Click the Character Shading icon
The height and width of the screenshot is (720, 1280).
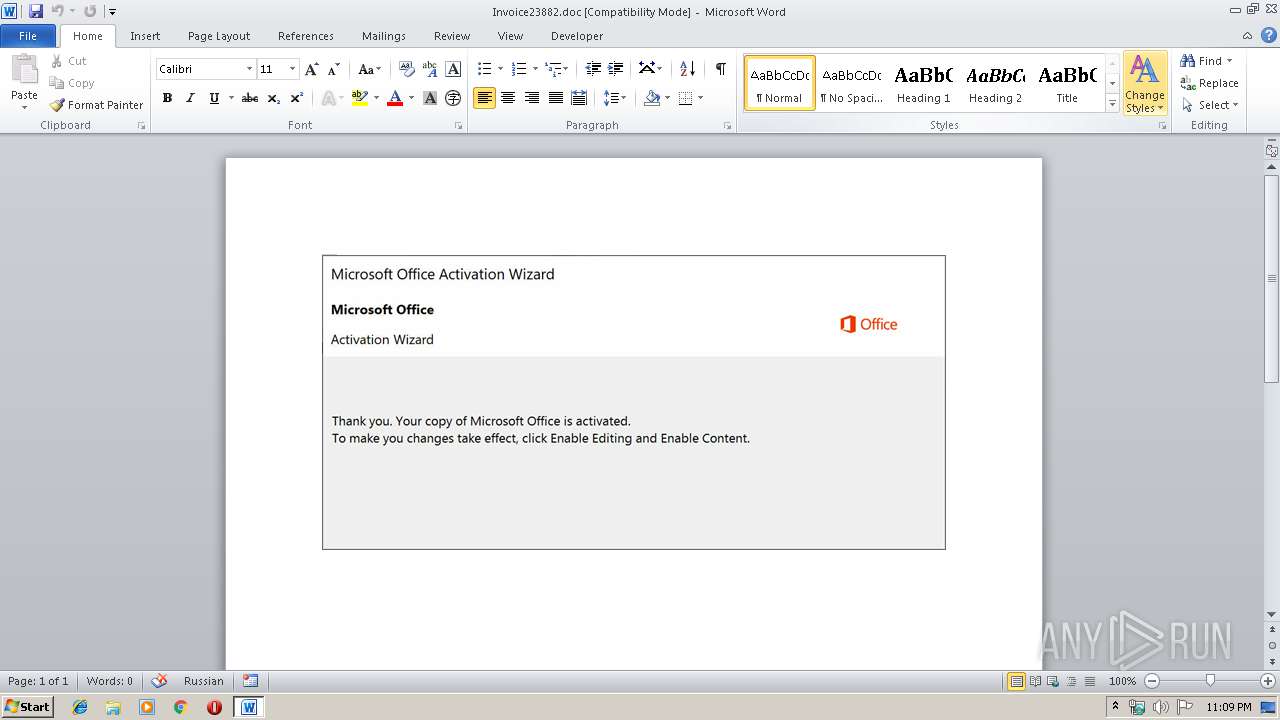coord(430,98)
